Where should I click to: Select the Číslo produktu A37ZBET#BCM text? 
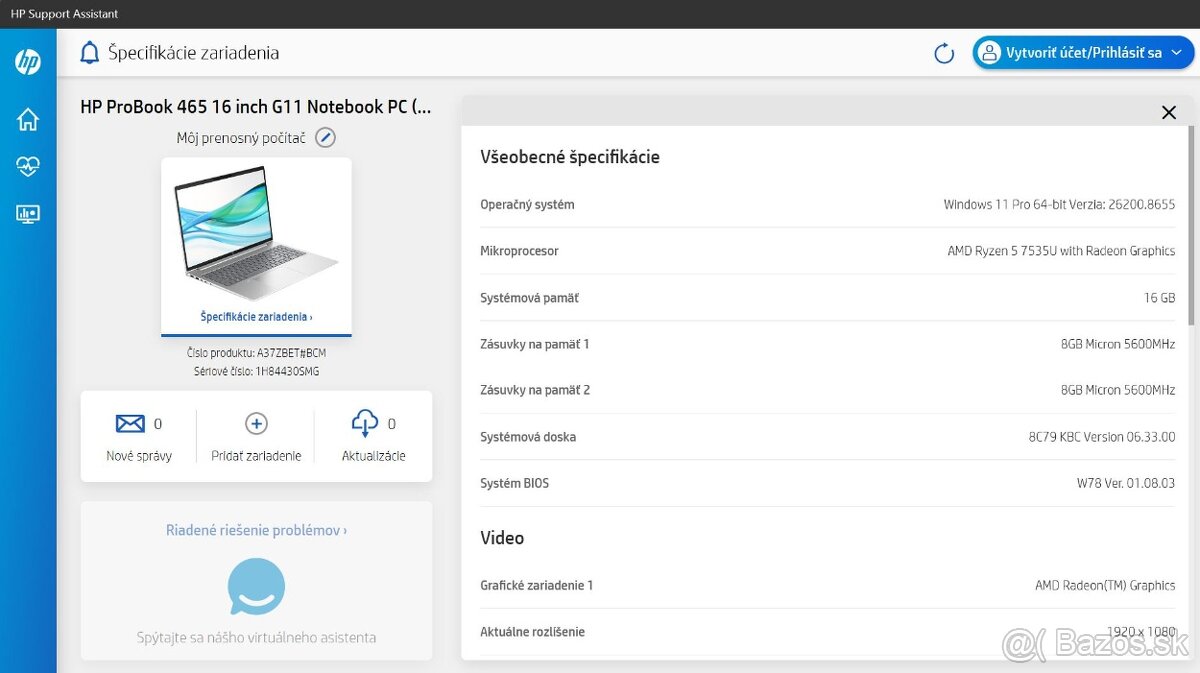point(256,353)
